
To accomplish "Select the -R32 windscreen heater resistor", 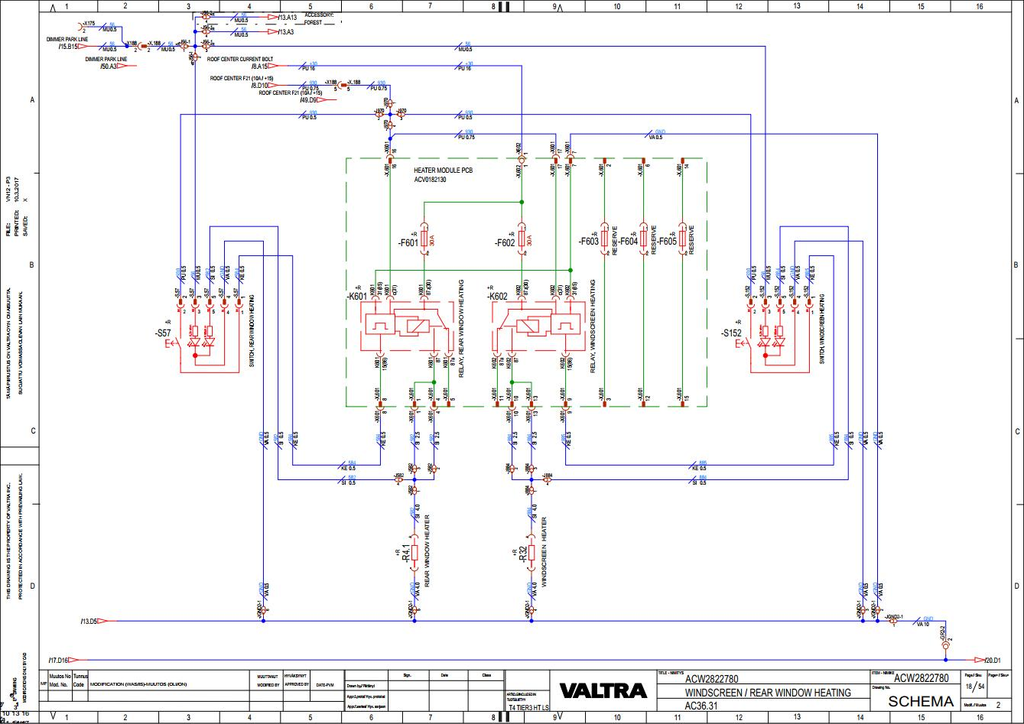I will pos(531,554).
